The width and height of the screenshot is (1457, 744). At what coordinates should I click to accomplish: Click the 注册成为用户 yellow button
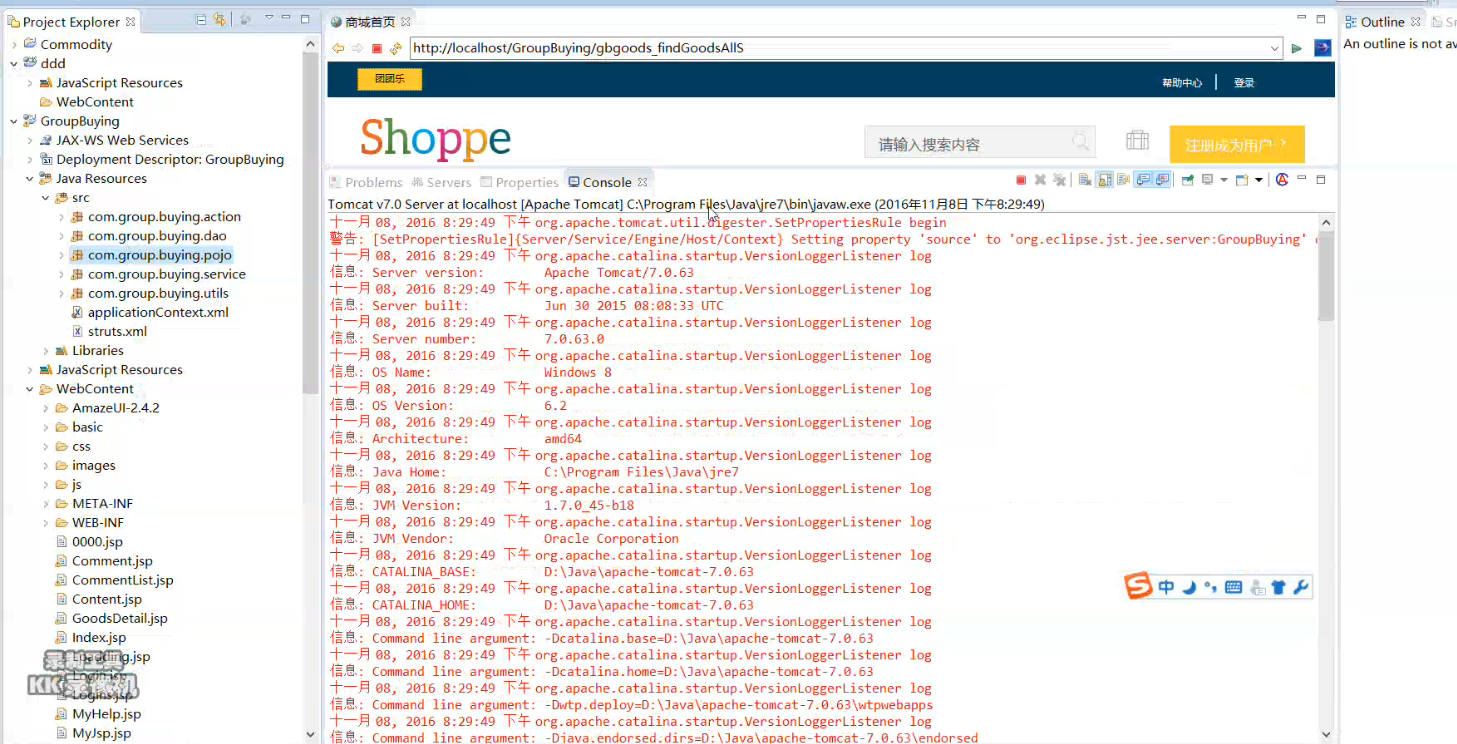click(x=1237, y=145)
